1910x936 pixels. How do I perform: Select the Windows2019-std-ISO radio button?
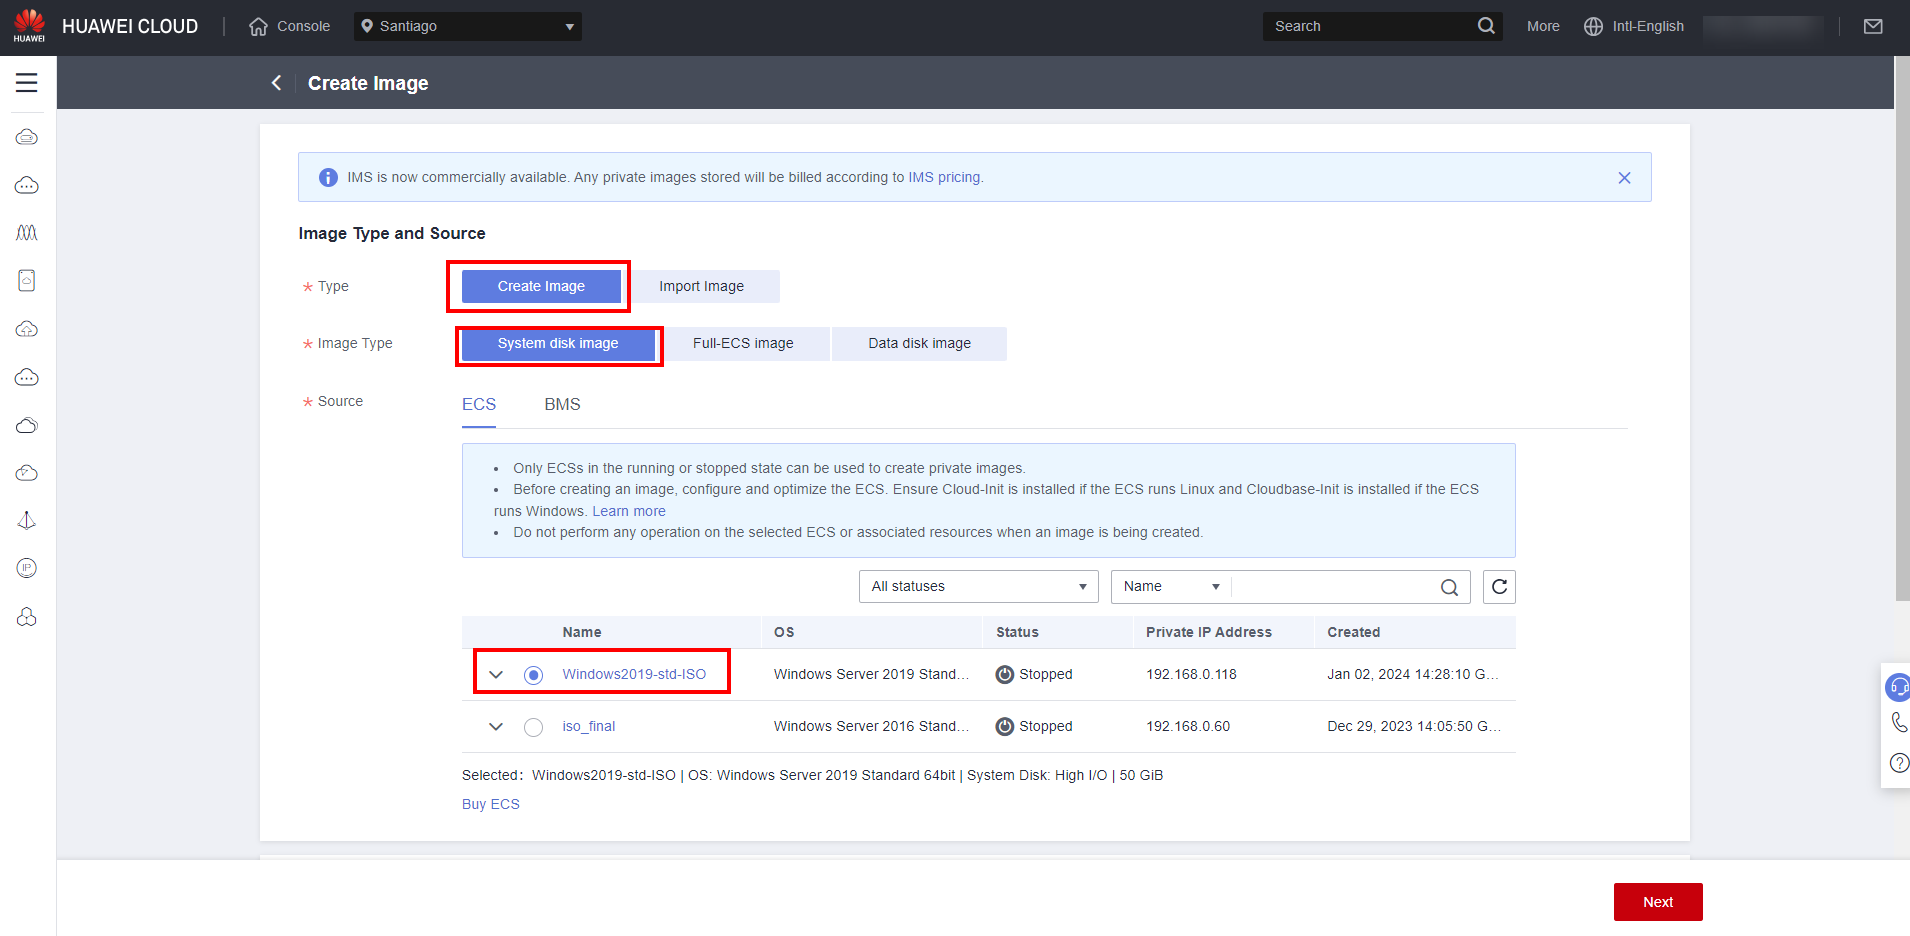534,675
